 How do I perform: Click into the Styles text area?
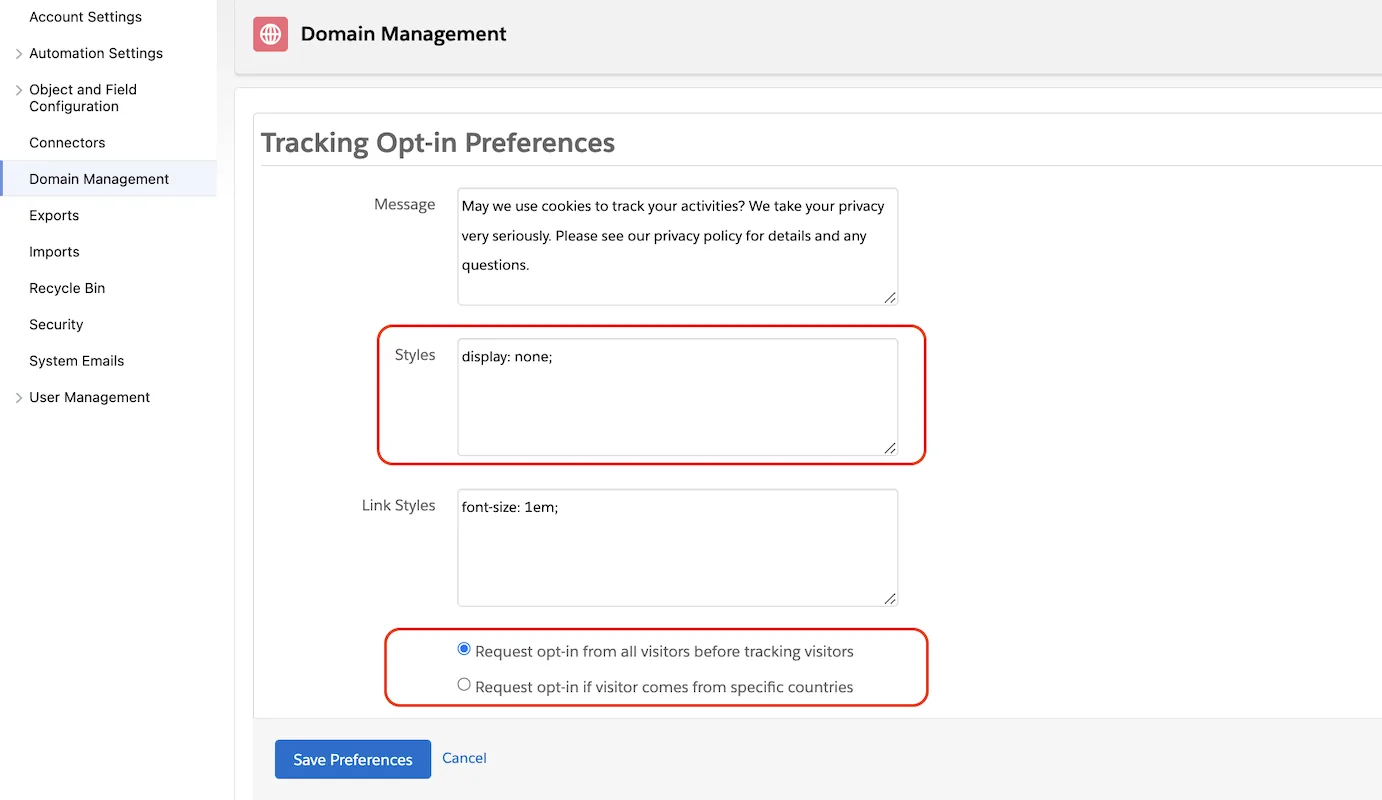point(678,397)
